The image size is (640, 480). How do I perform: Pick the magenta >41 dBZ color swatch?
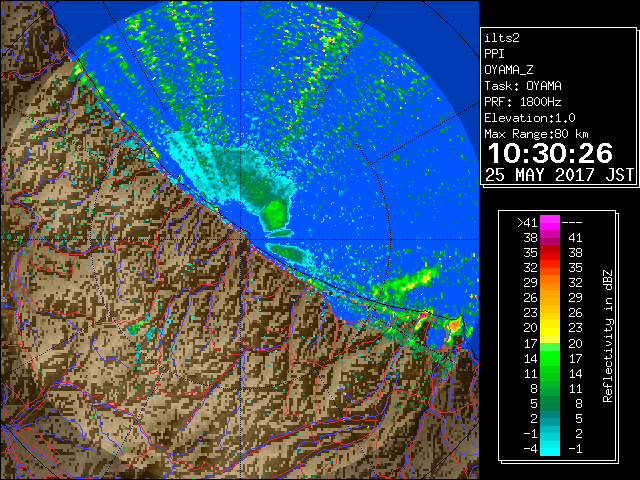(x=550, y=223)
